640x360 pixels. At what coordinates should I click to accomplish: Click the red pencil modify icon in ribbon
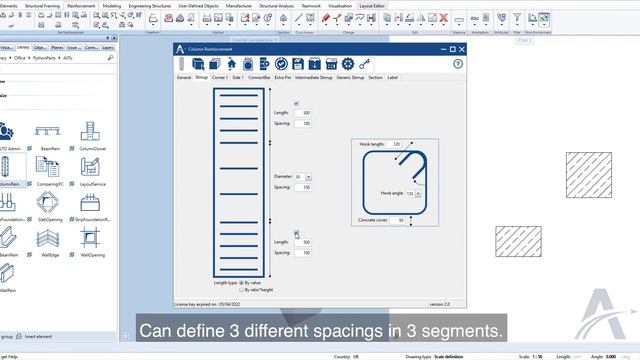click(326, 18)
